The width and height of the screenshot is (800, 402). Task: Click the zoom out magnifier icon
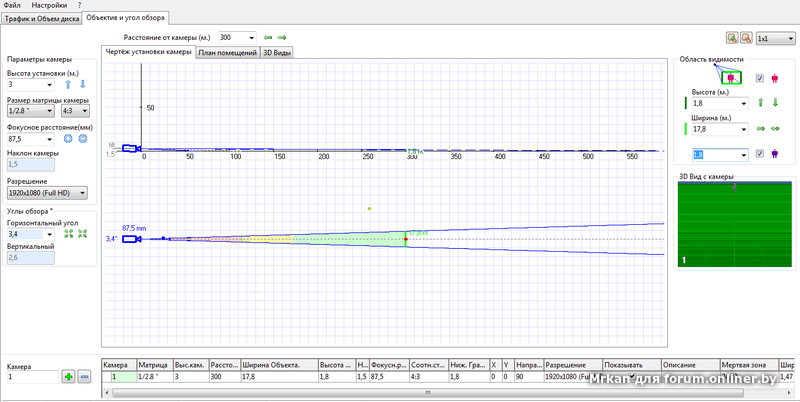point(745,38)
